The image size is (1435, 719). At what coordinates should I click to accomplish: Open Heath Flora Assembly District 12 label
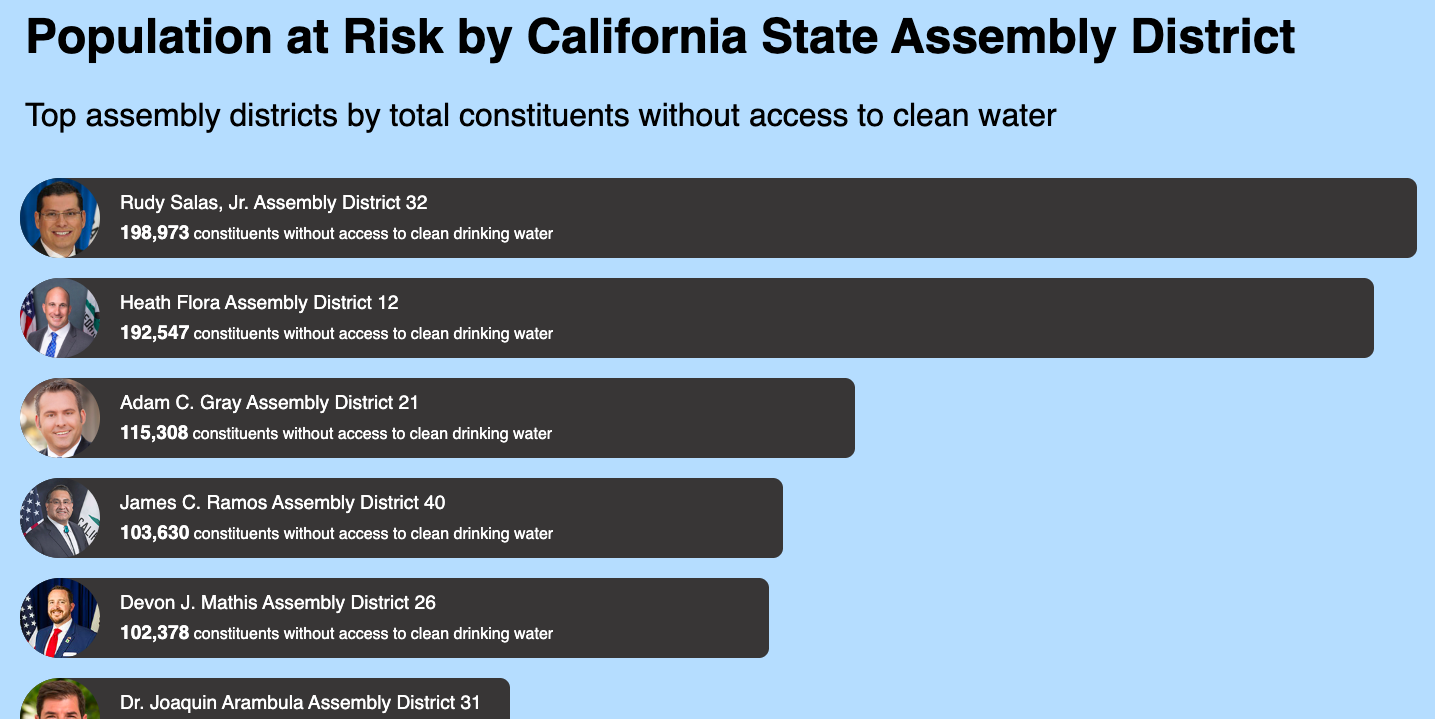[259, 303]
